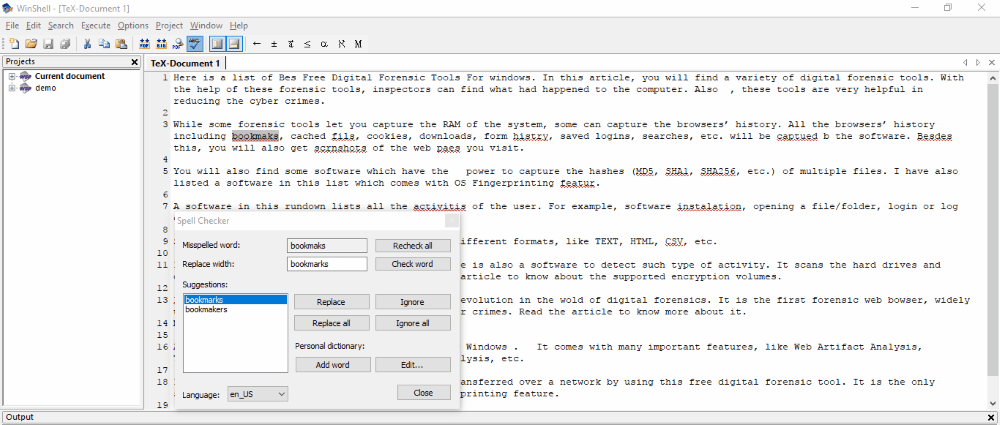This screenshot has height=425, width=1000.
Task: Expand the demo project tree node
Action: pyautogui.click(x=11, y=88)
